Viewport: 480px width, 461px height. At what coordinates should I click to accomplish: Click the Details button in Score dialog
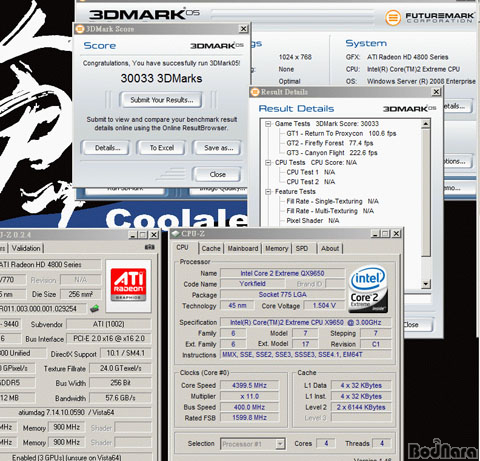107,148
